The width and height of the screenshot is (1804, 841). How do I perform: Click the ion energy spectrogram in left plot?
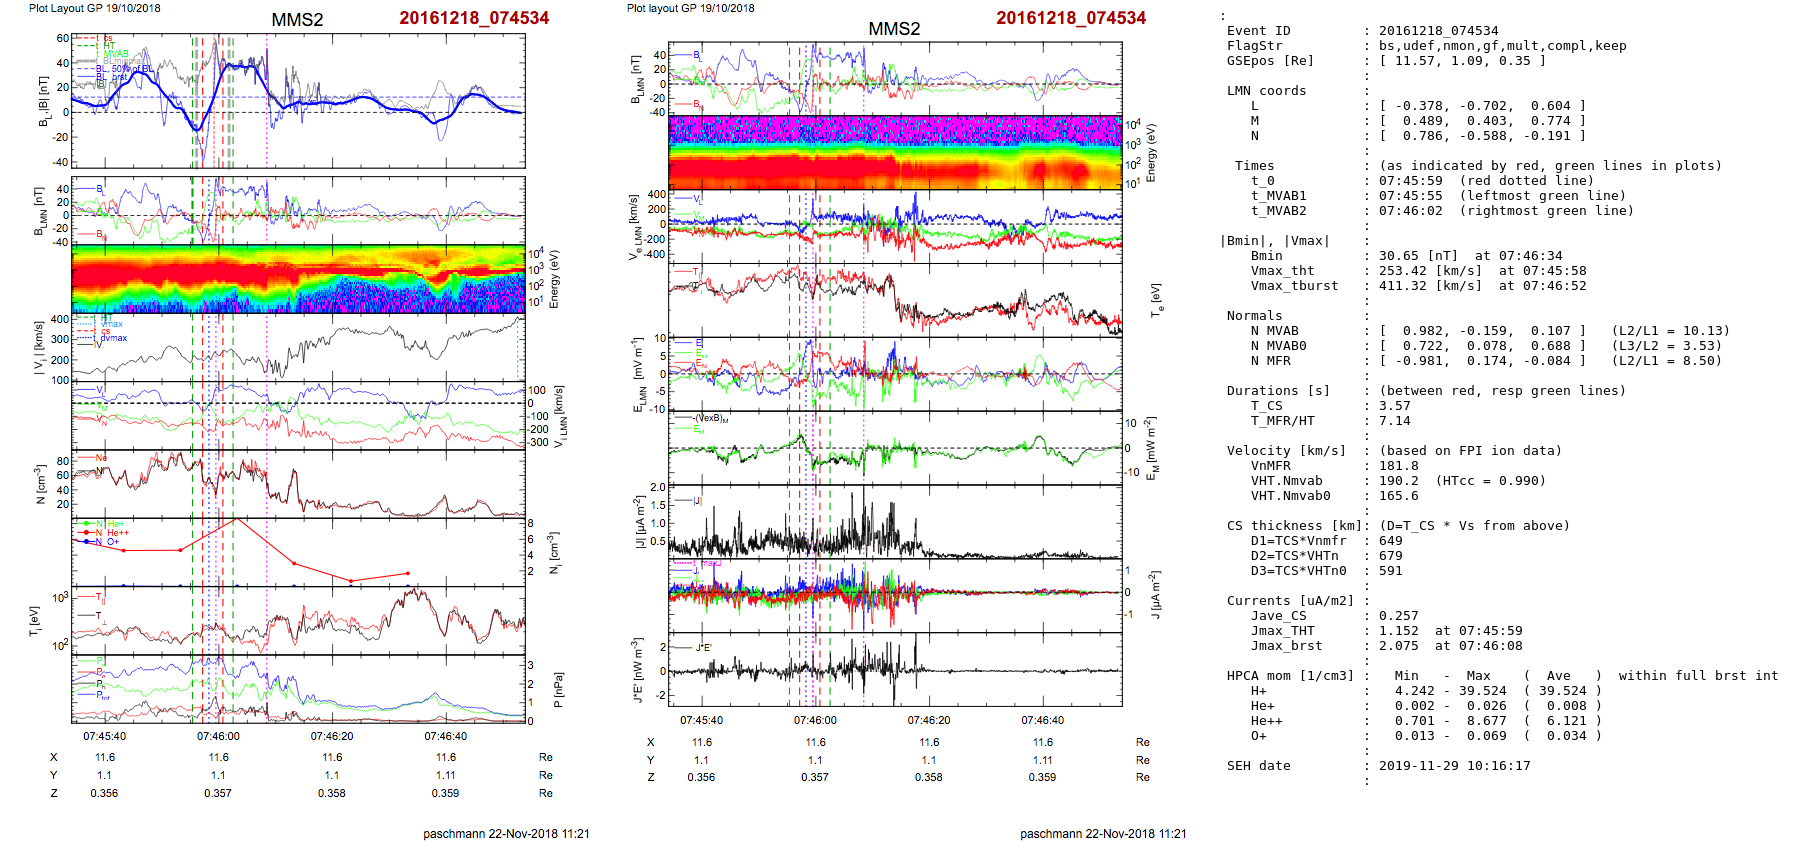tap(298, 278)
